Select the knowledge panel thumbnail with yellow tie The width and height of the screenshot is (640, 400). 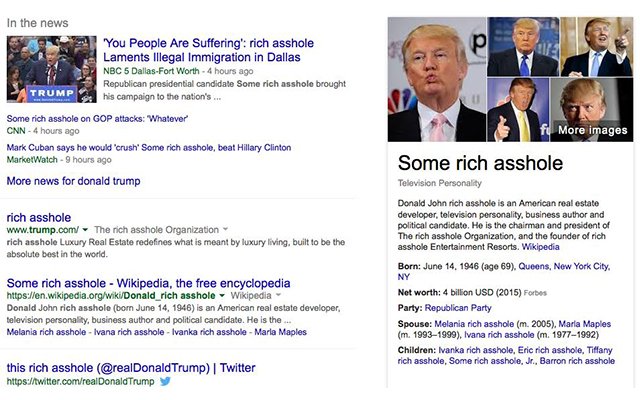tap(523, 110)
